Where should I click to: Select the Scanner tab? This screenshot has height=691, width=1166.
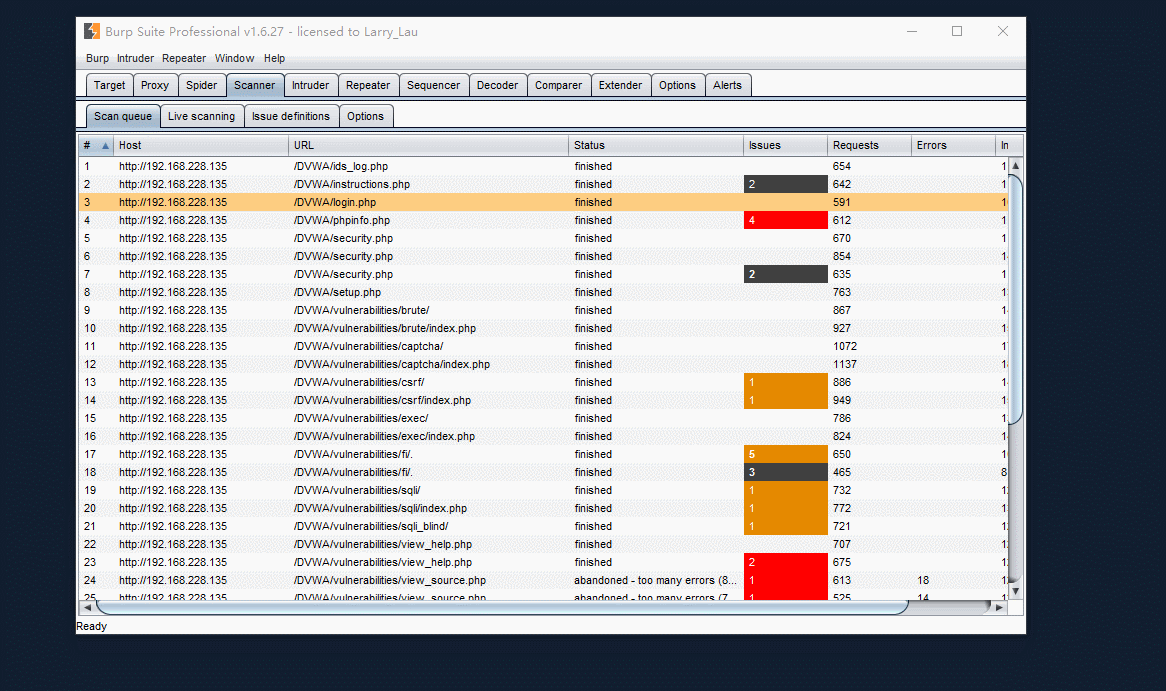(254, 86)
